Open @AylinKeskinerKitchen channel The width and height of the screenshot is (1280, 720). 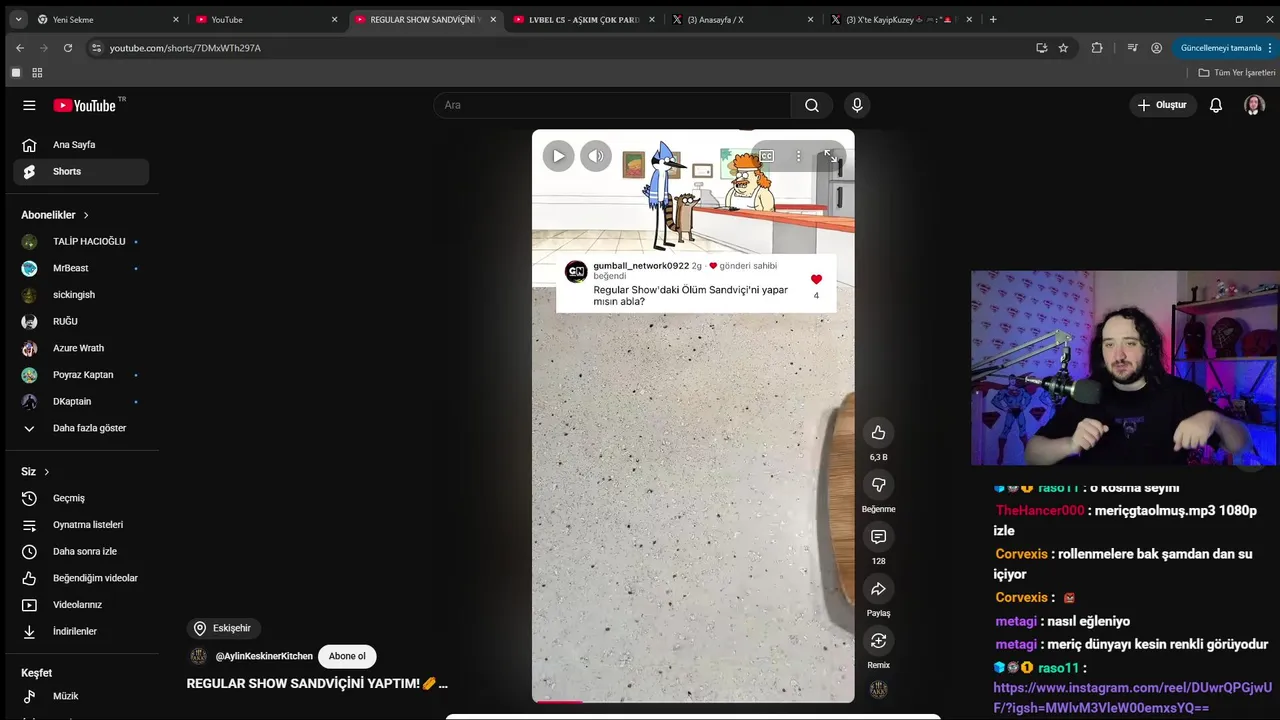tap(264, 657)
